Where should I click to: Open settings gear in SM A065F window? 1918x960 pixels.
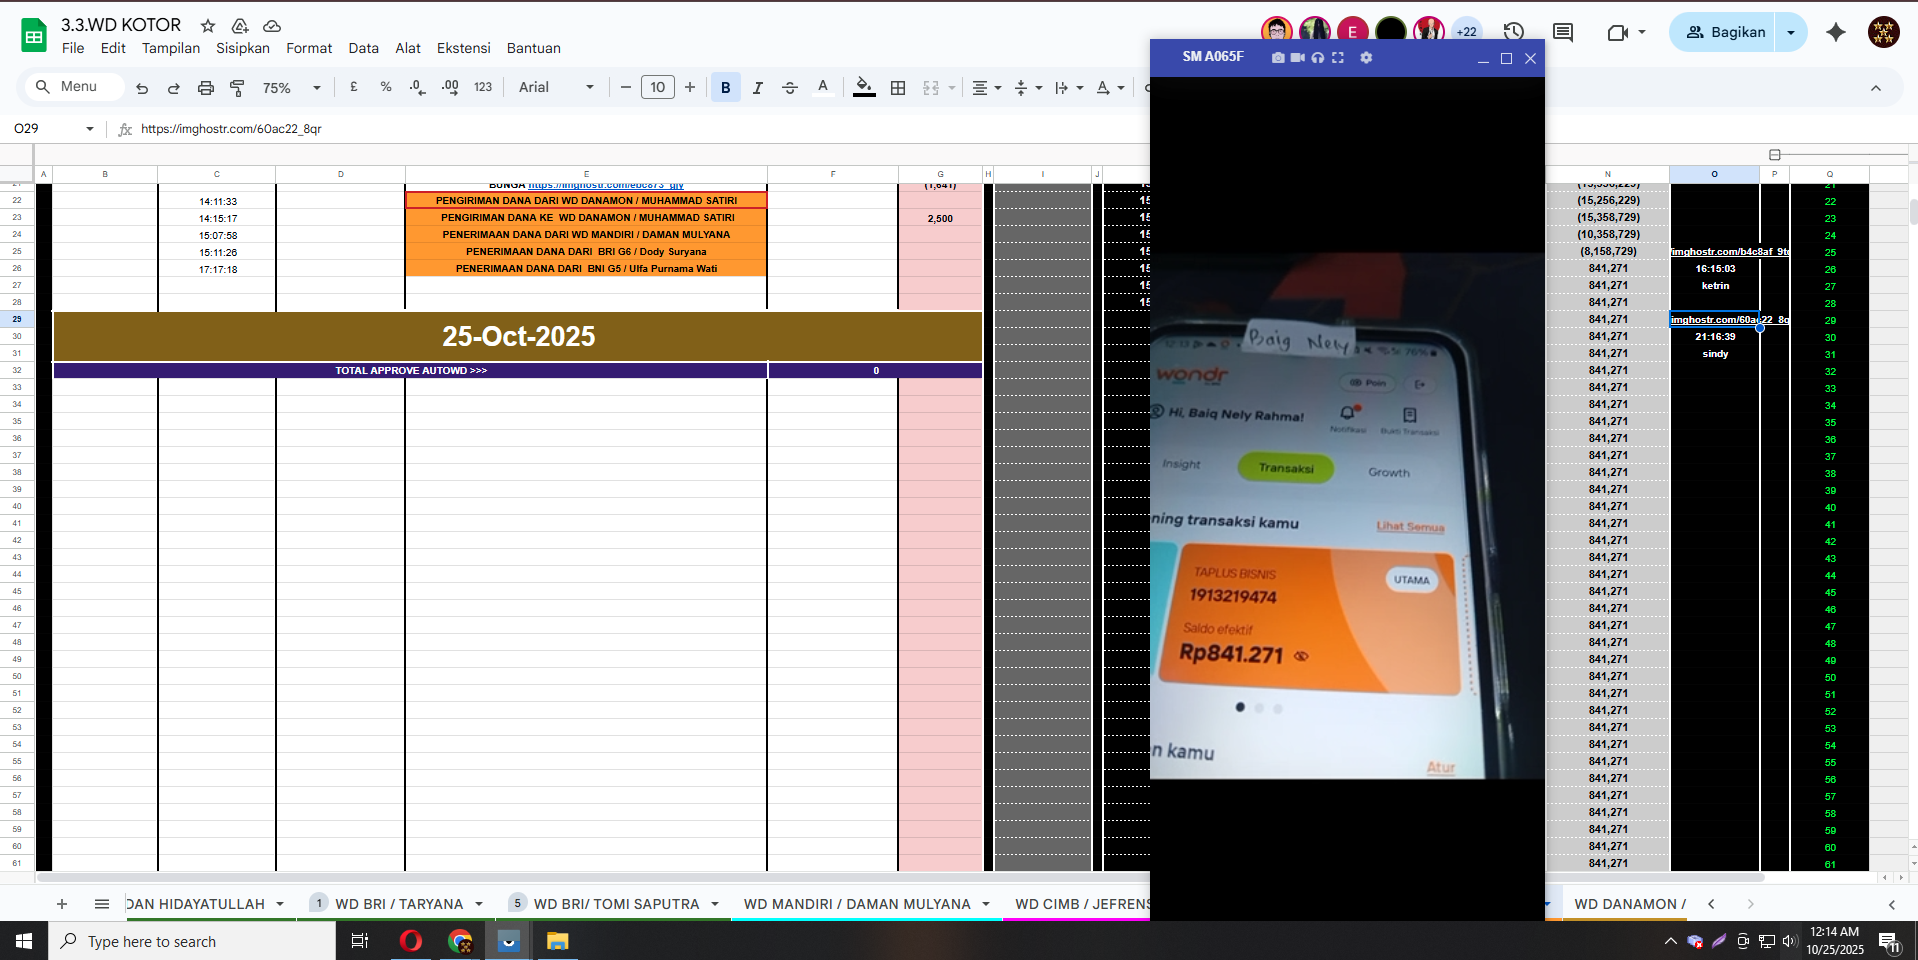[1366, 58]
